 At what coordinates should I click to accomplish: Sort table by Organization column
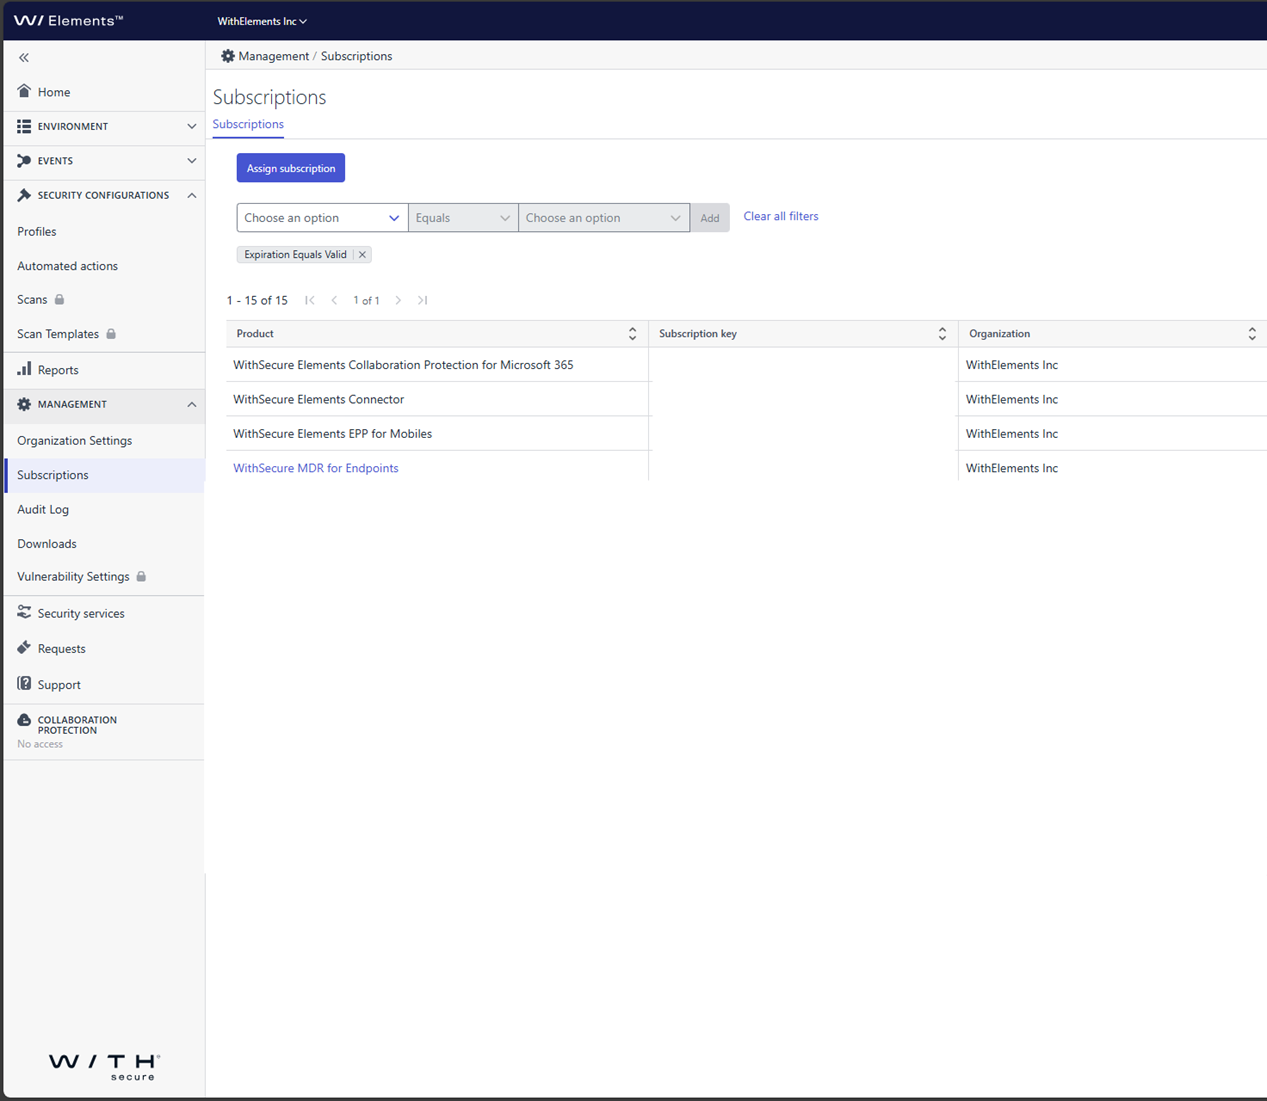coord(1251,334)
